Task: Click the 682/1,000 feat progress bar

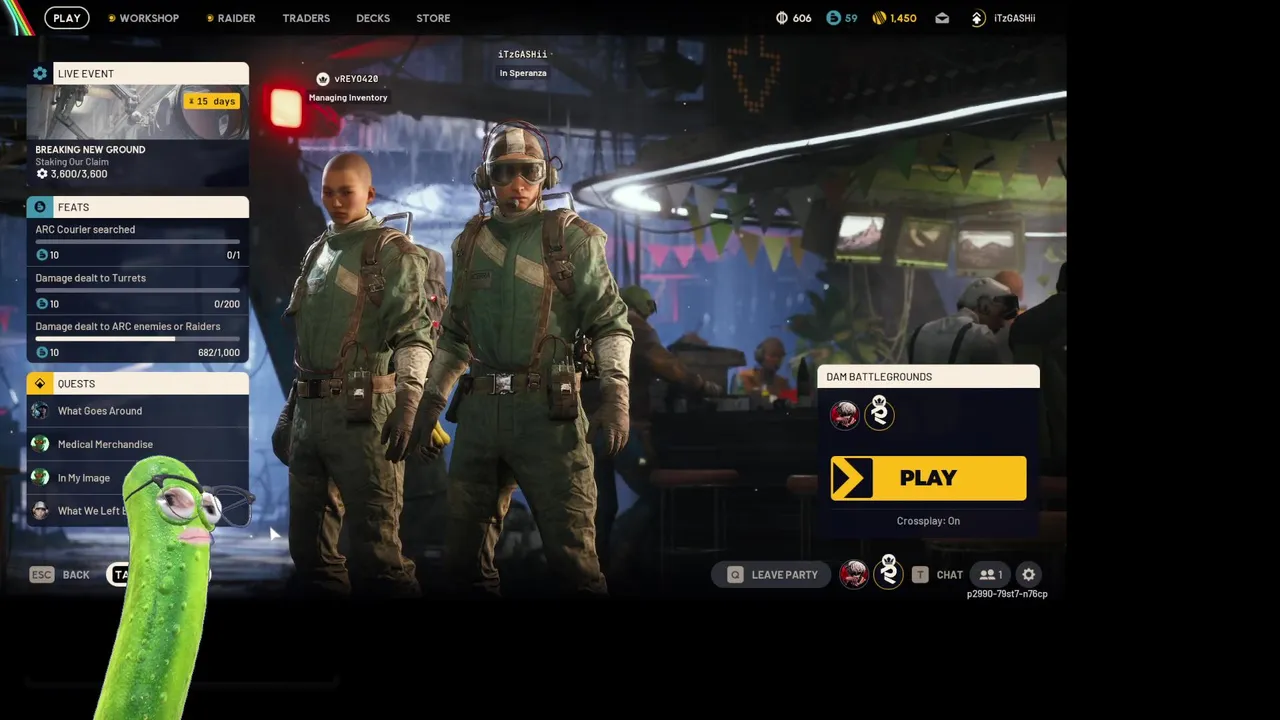Action: coord(138,339)
